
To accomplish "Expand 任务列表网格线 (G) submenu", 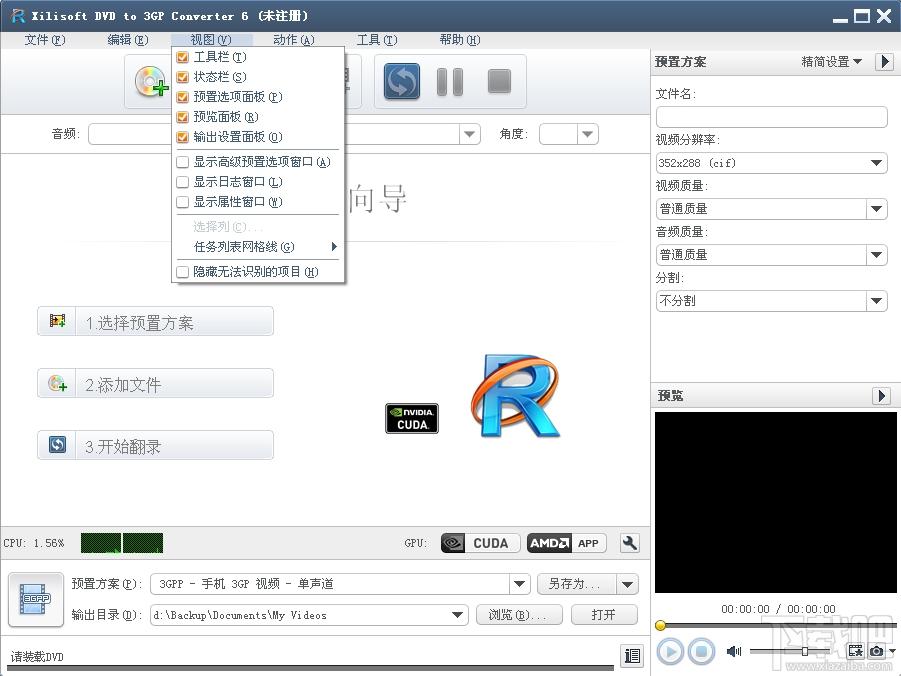I will coord(258,247).
